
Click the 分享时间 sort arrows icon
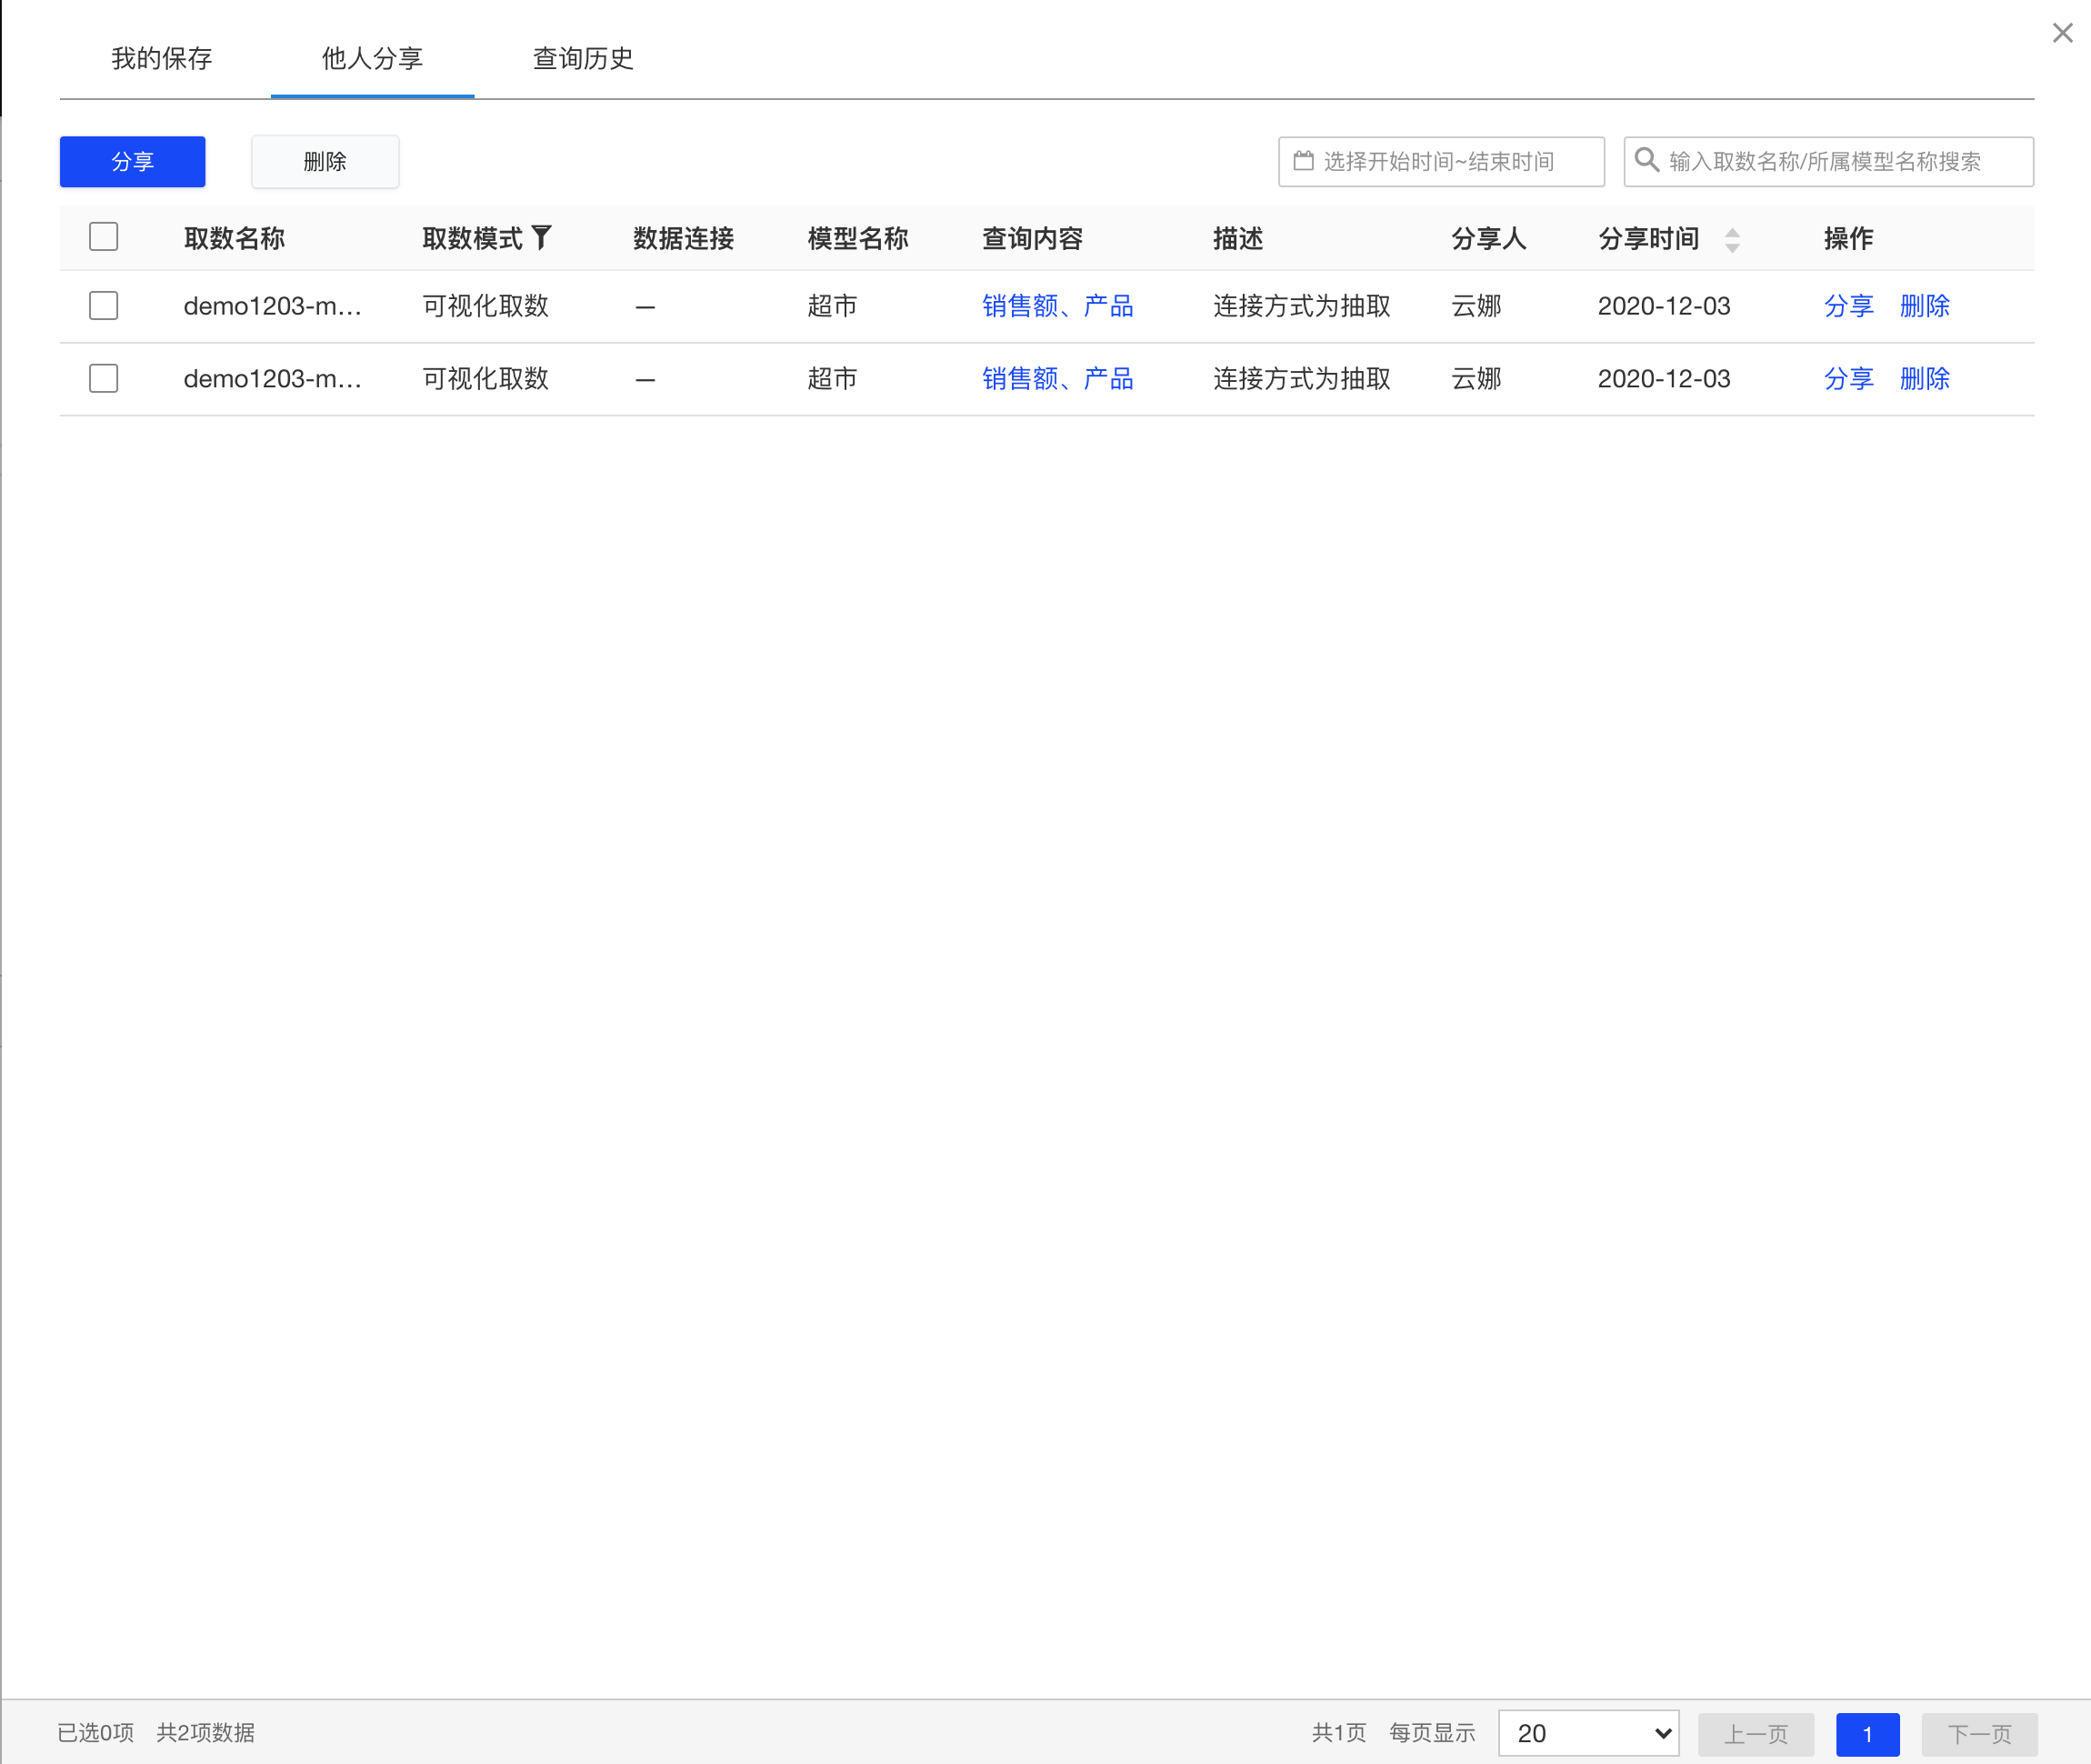1732,239
